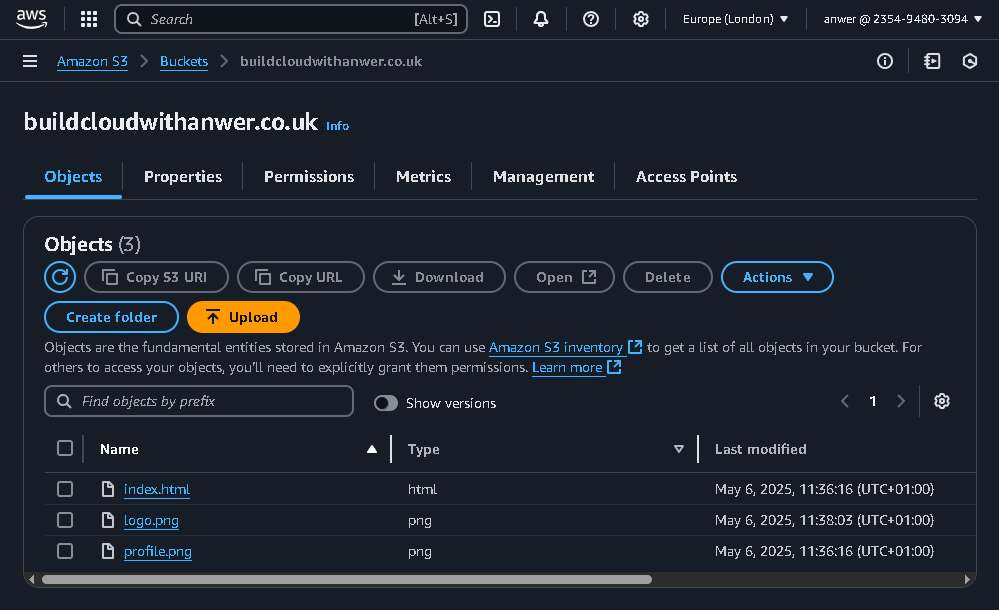Image resolution: width=999 pixels, height=610 pixels.
Task: Click page number 1 in pagination
Action: point(873,401)
